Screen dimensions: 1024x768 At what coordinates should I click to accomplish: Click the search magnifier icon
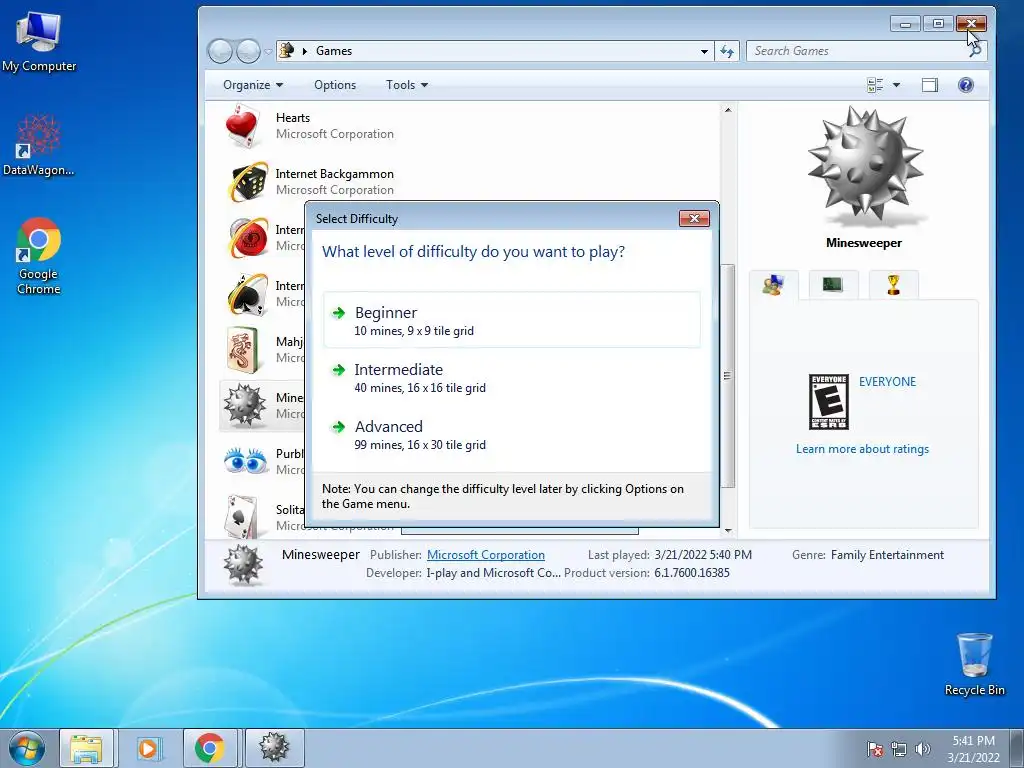click(x=975, y=51)
